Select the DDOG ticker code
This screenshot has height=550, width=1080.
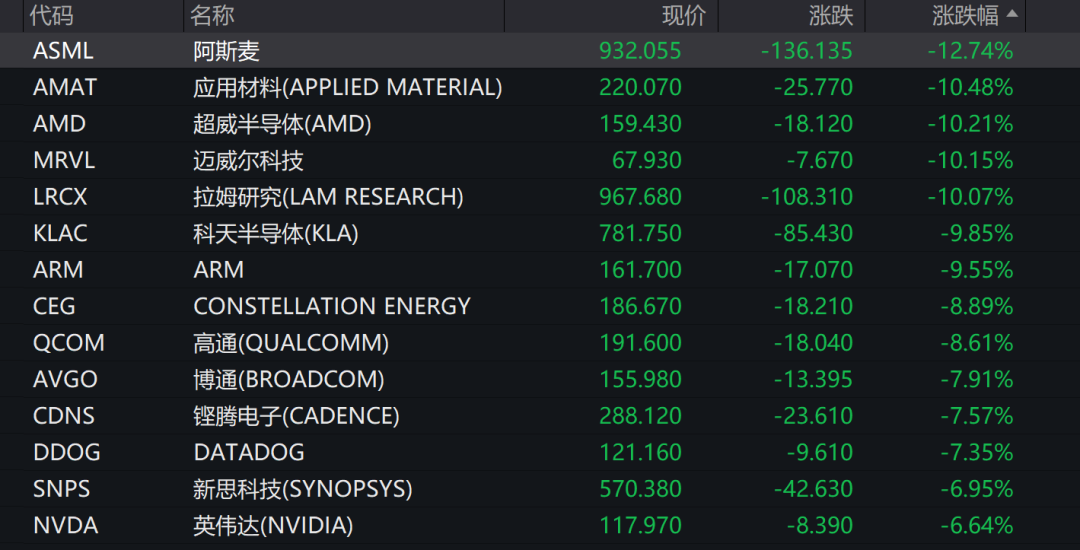point(67,452)
